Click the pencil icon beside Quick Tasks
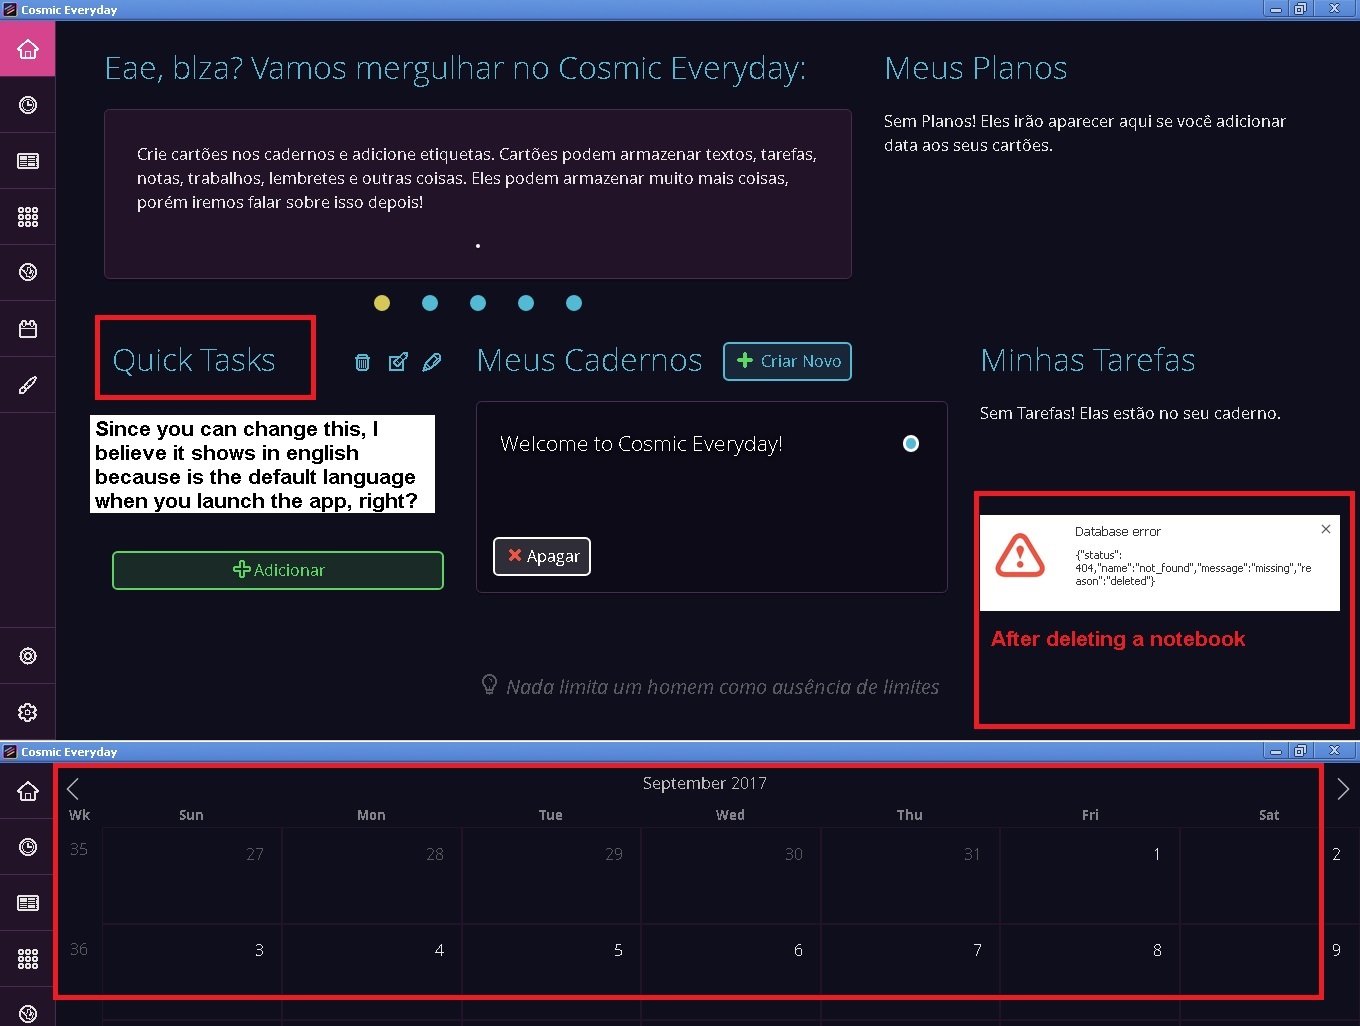This screenshot has height=1026, width=1360. point(432,362)
